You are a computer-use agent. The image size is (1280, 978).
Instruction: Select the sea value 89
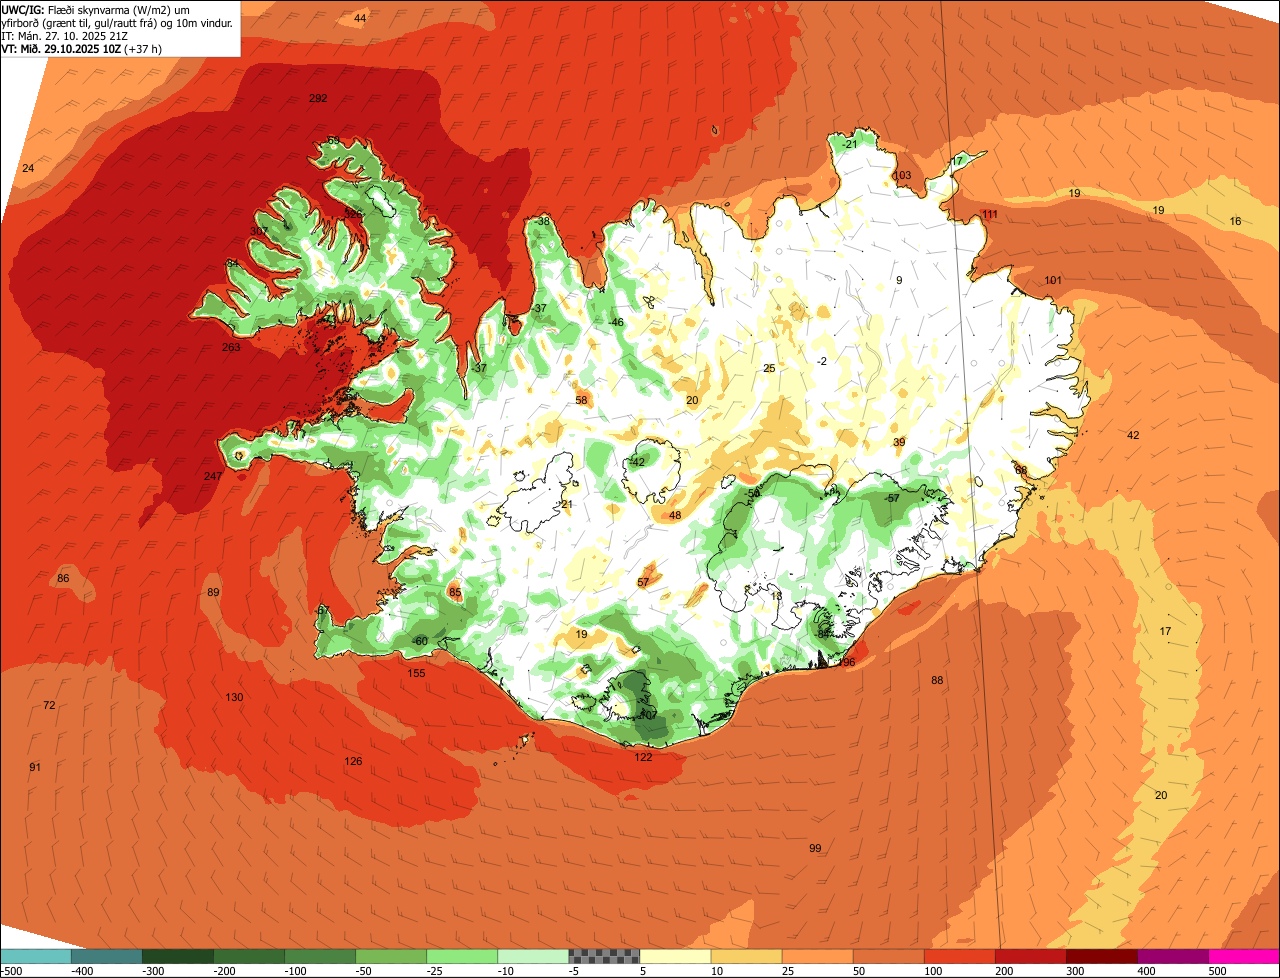(213, 593)
